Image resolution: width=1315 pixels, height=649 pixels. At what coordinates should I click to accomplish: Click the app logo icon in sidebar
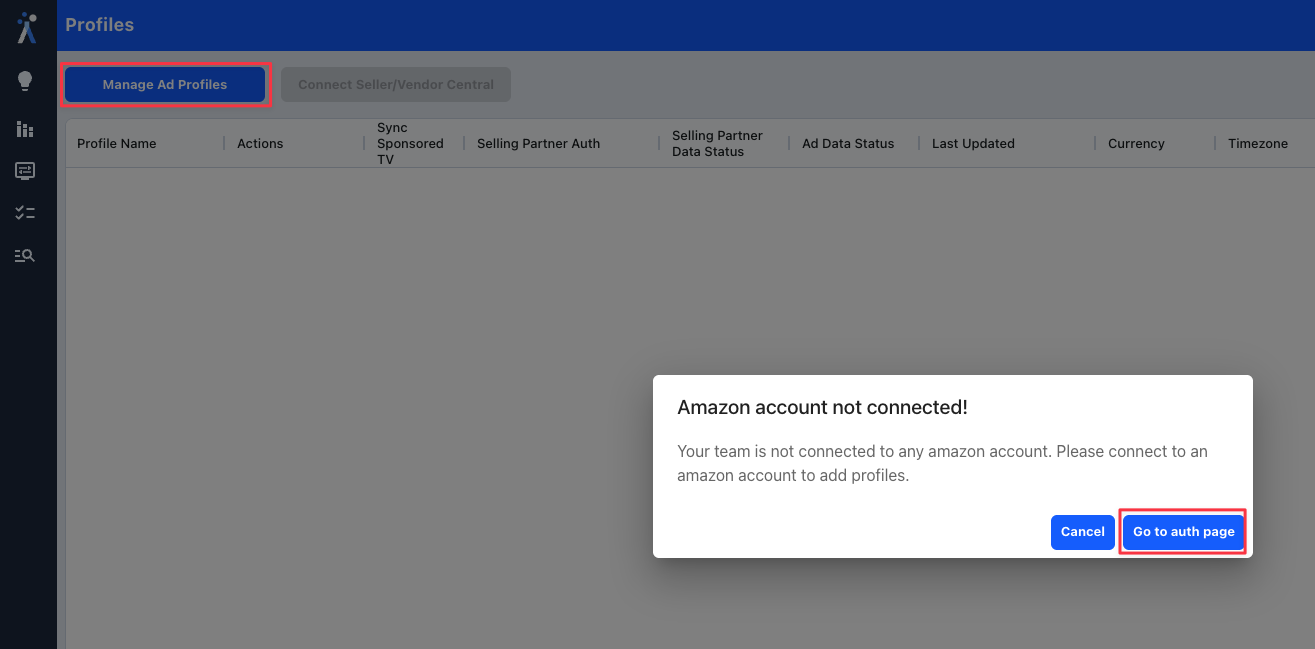pyautogui.click(x=27, y=27)
